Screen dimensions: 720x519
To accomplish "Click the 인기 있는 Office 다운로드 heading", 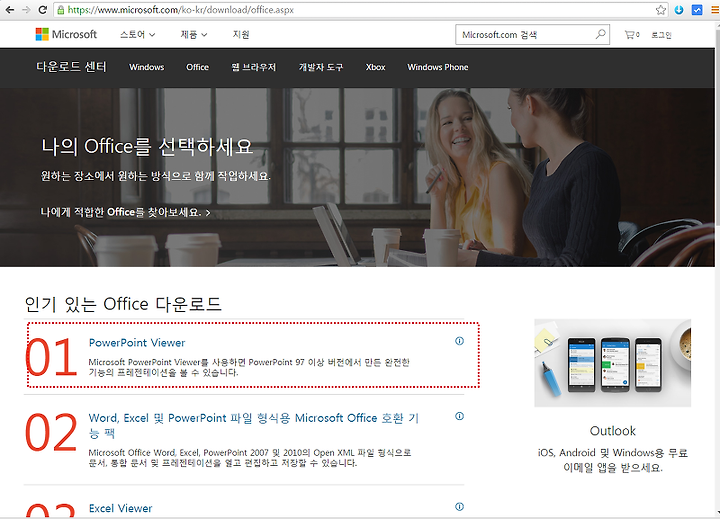I will (123, 304).
